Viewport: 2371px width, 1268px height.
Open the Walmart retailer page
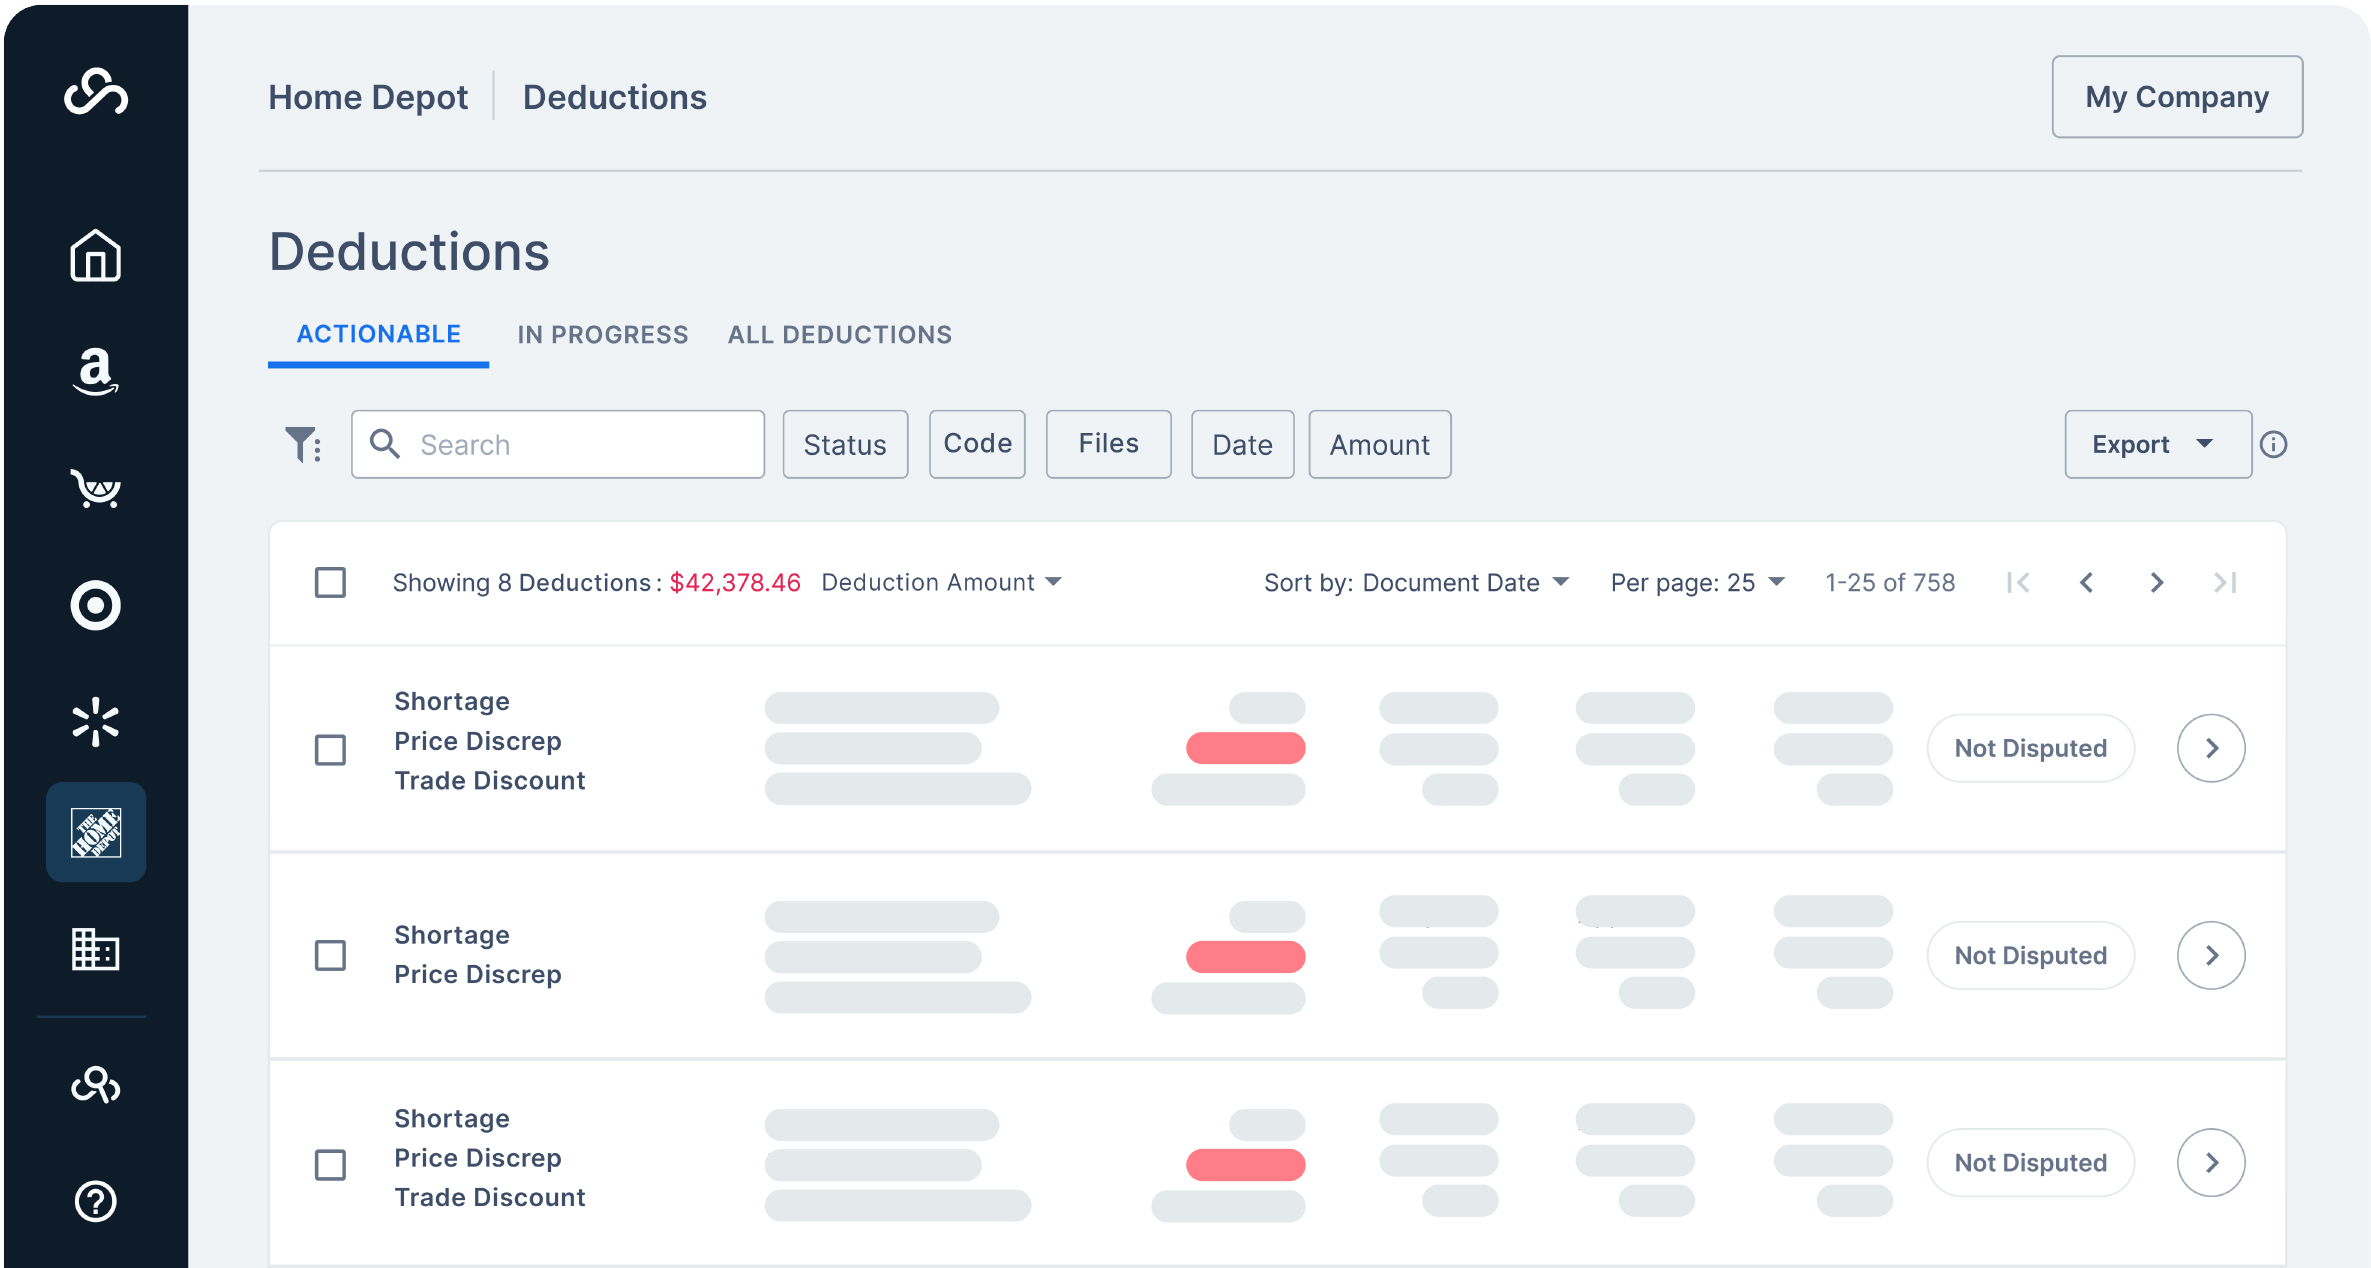[x=95, y=720]
